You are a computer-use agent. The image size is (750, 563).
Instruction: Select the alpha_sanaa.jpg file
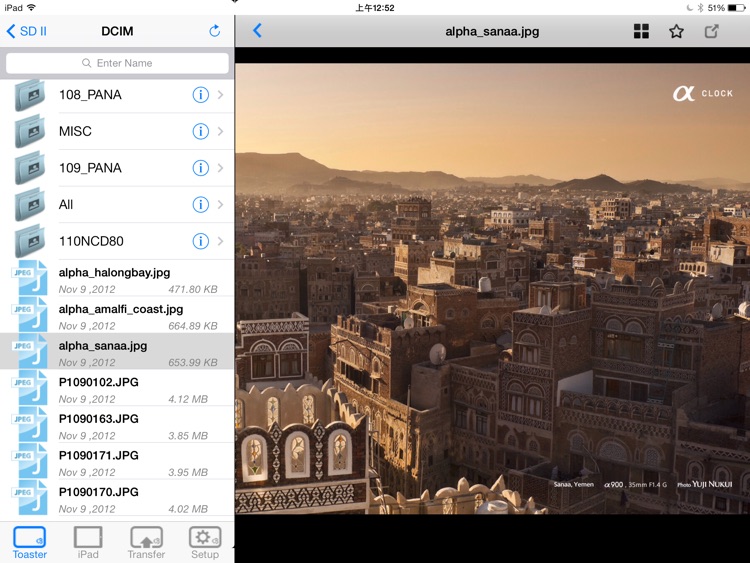[x=117, y=351]
